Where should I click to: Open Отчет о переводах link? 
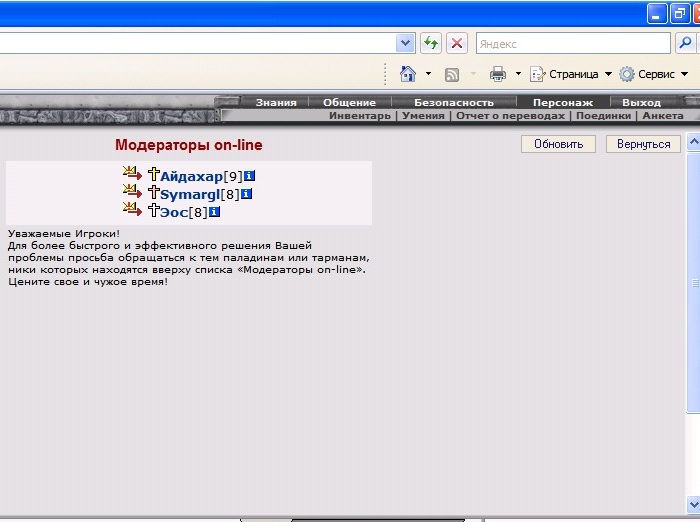point(510,116)
